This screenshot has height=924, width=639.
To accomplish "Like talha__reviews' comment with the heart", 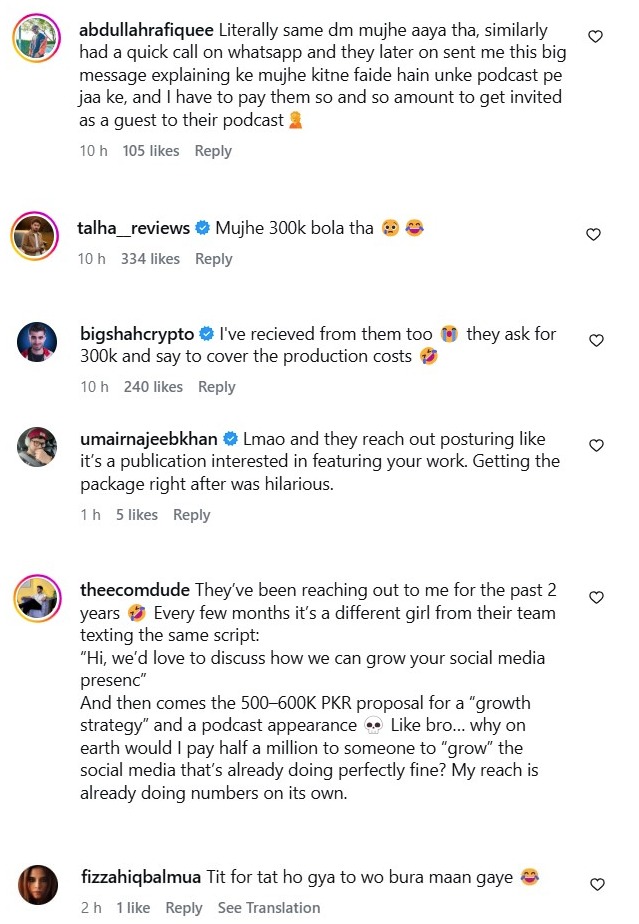I will point(593,235).
